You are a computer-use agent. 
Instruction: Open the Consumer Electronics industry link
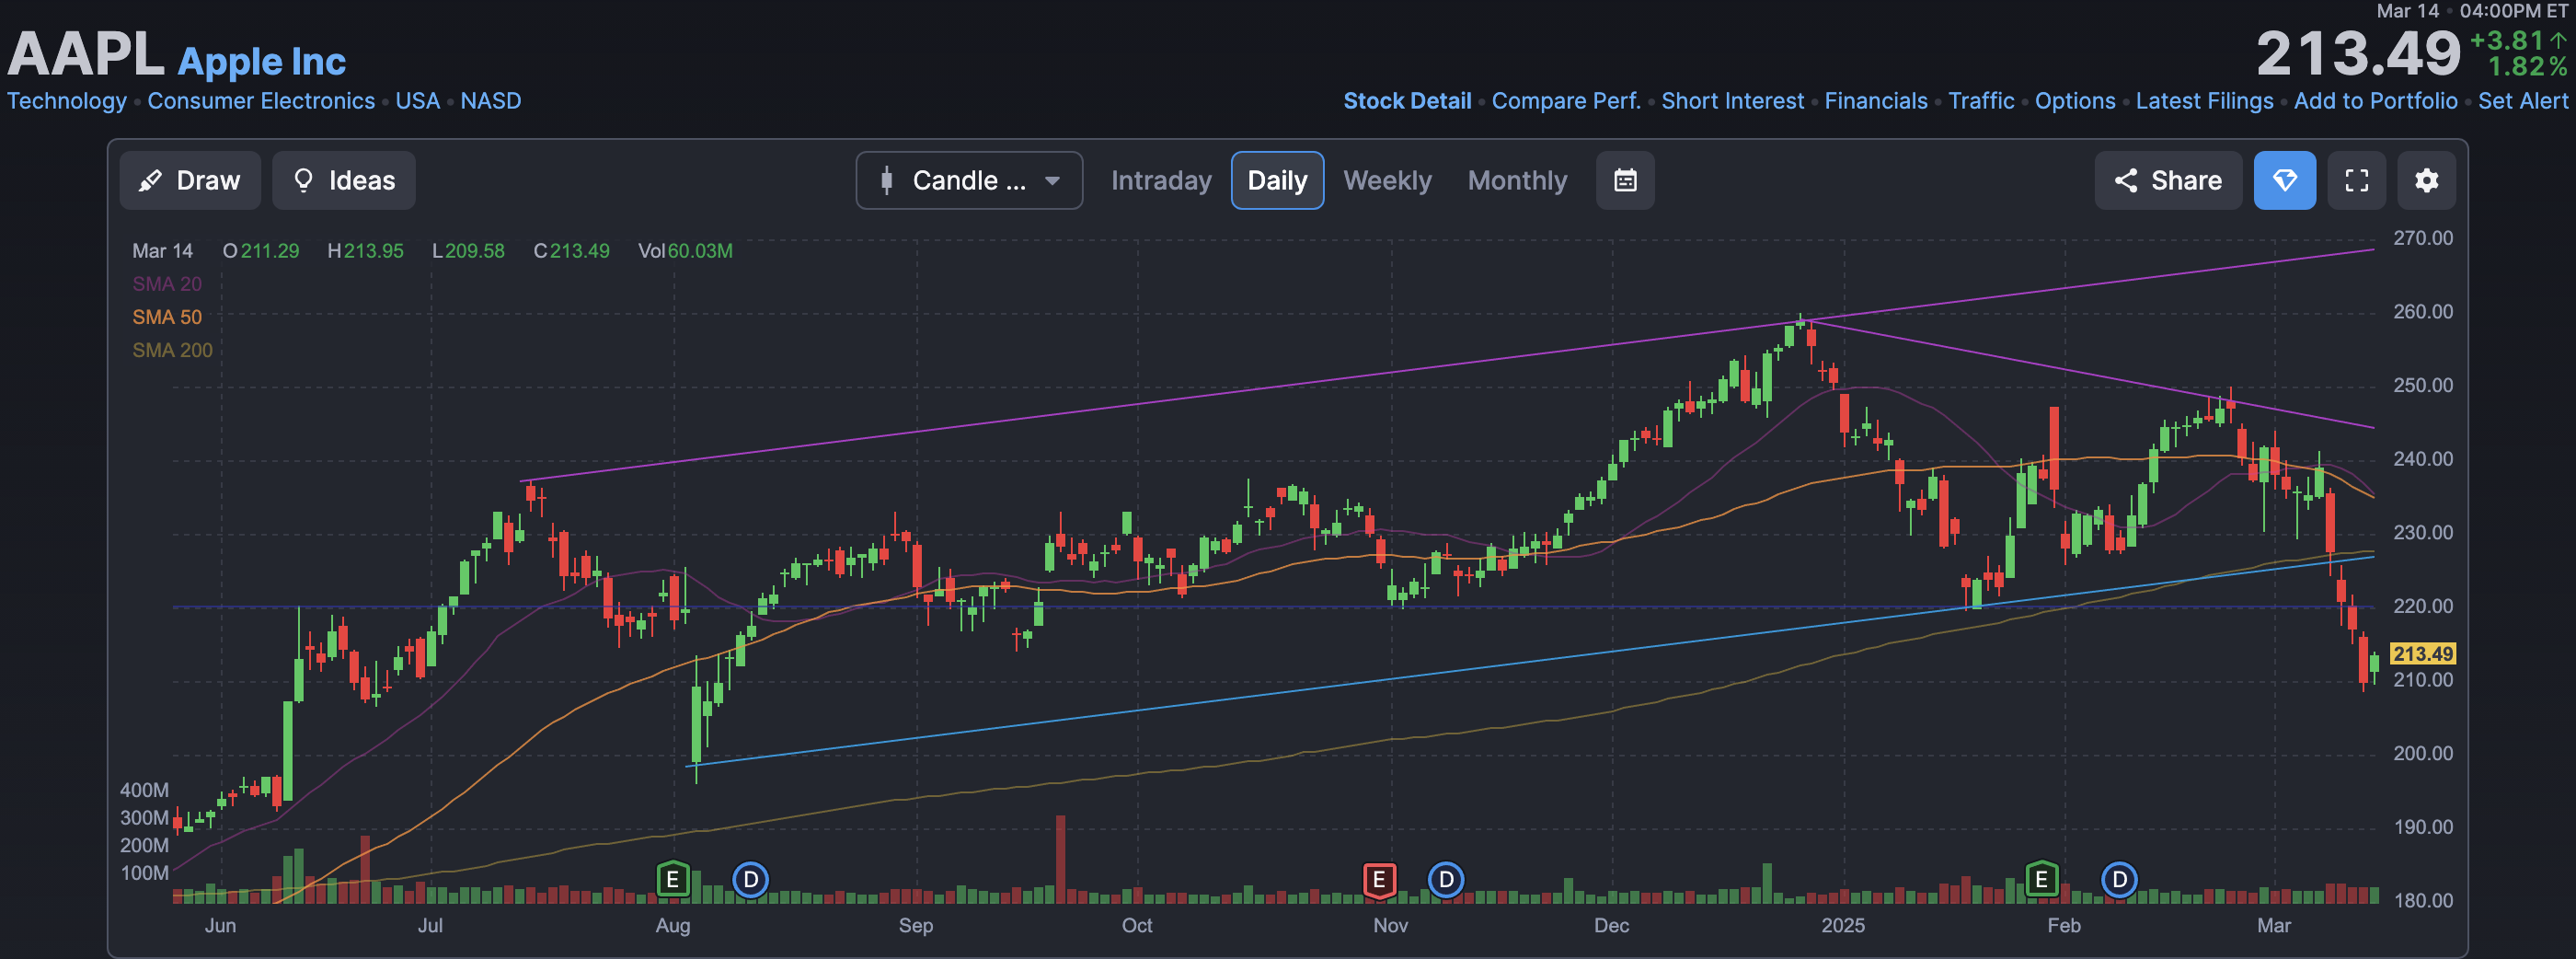(261, 101)
